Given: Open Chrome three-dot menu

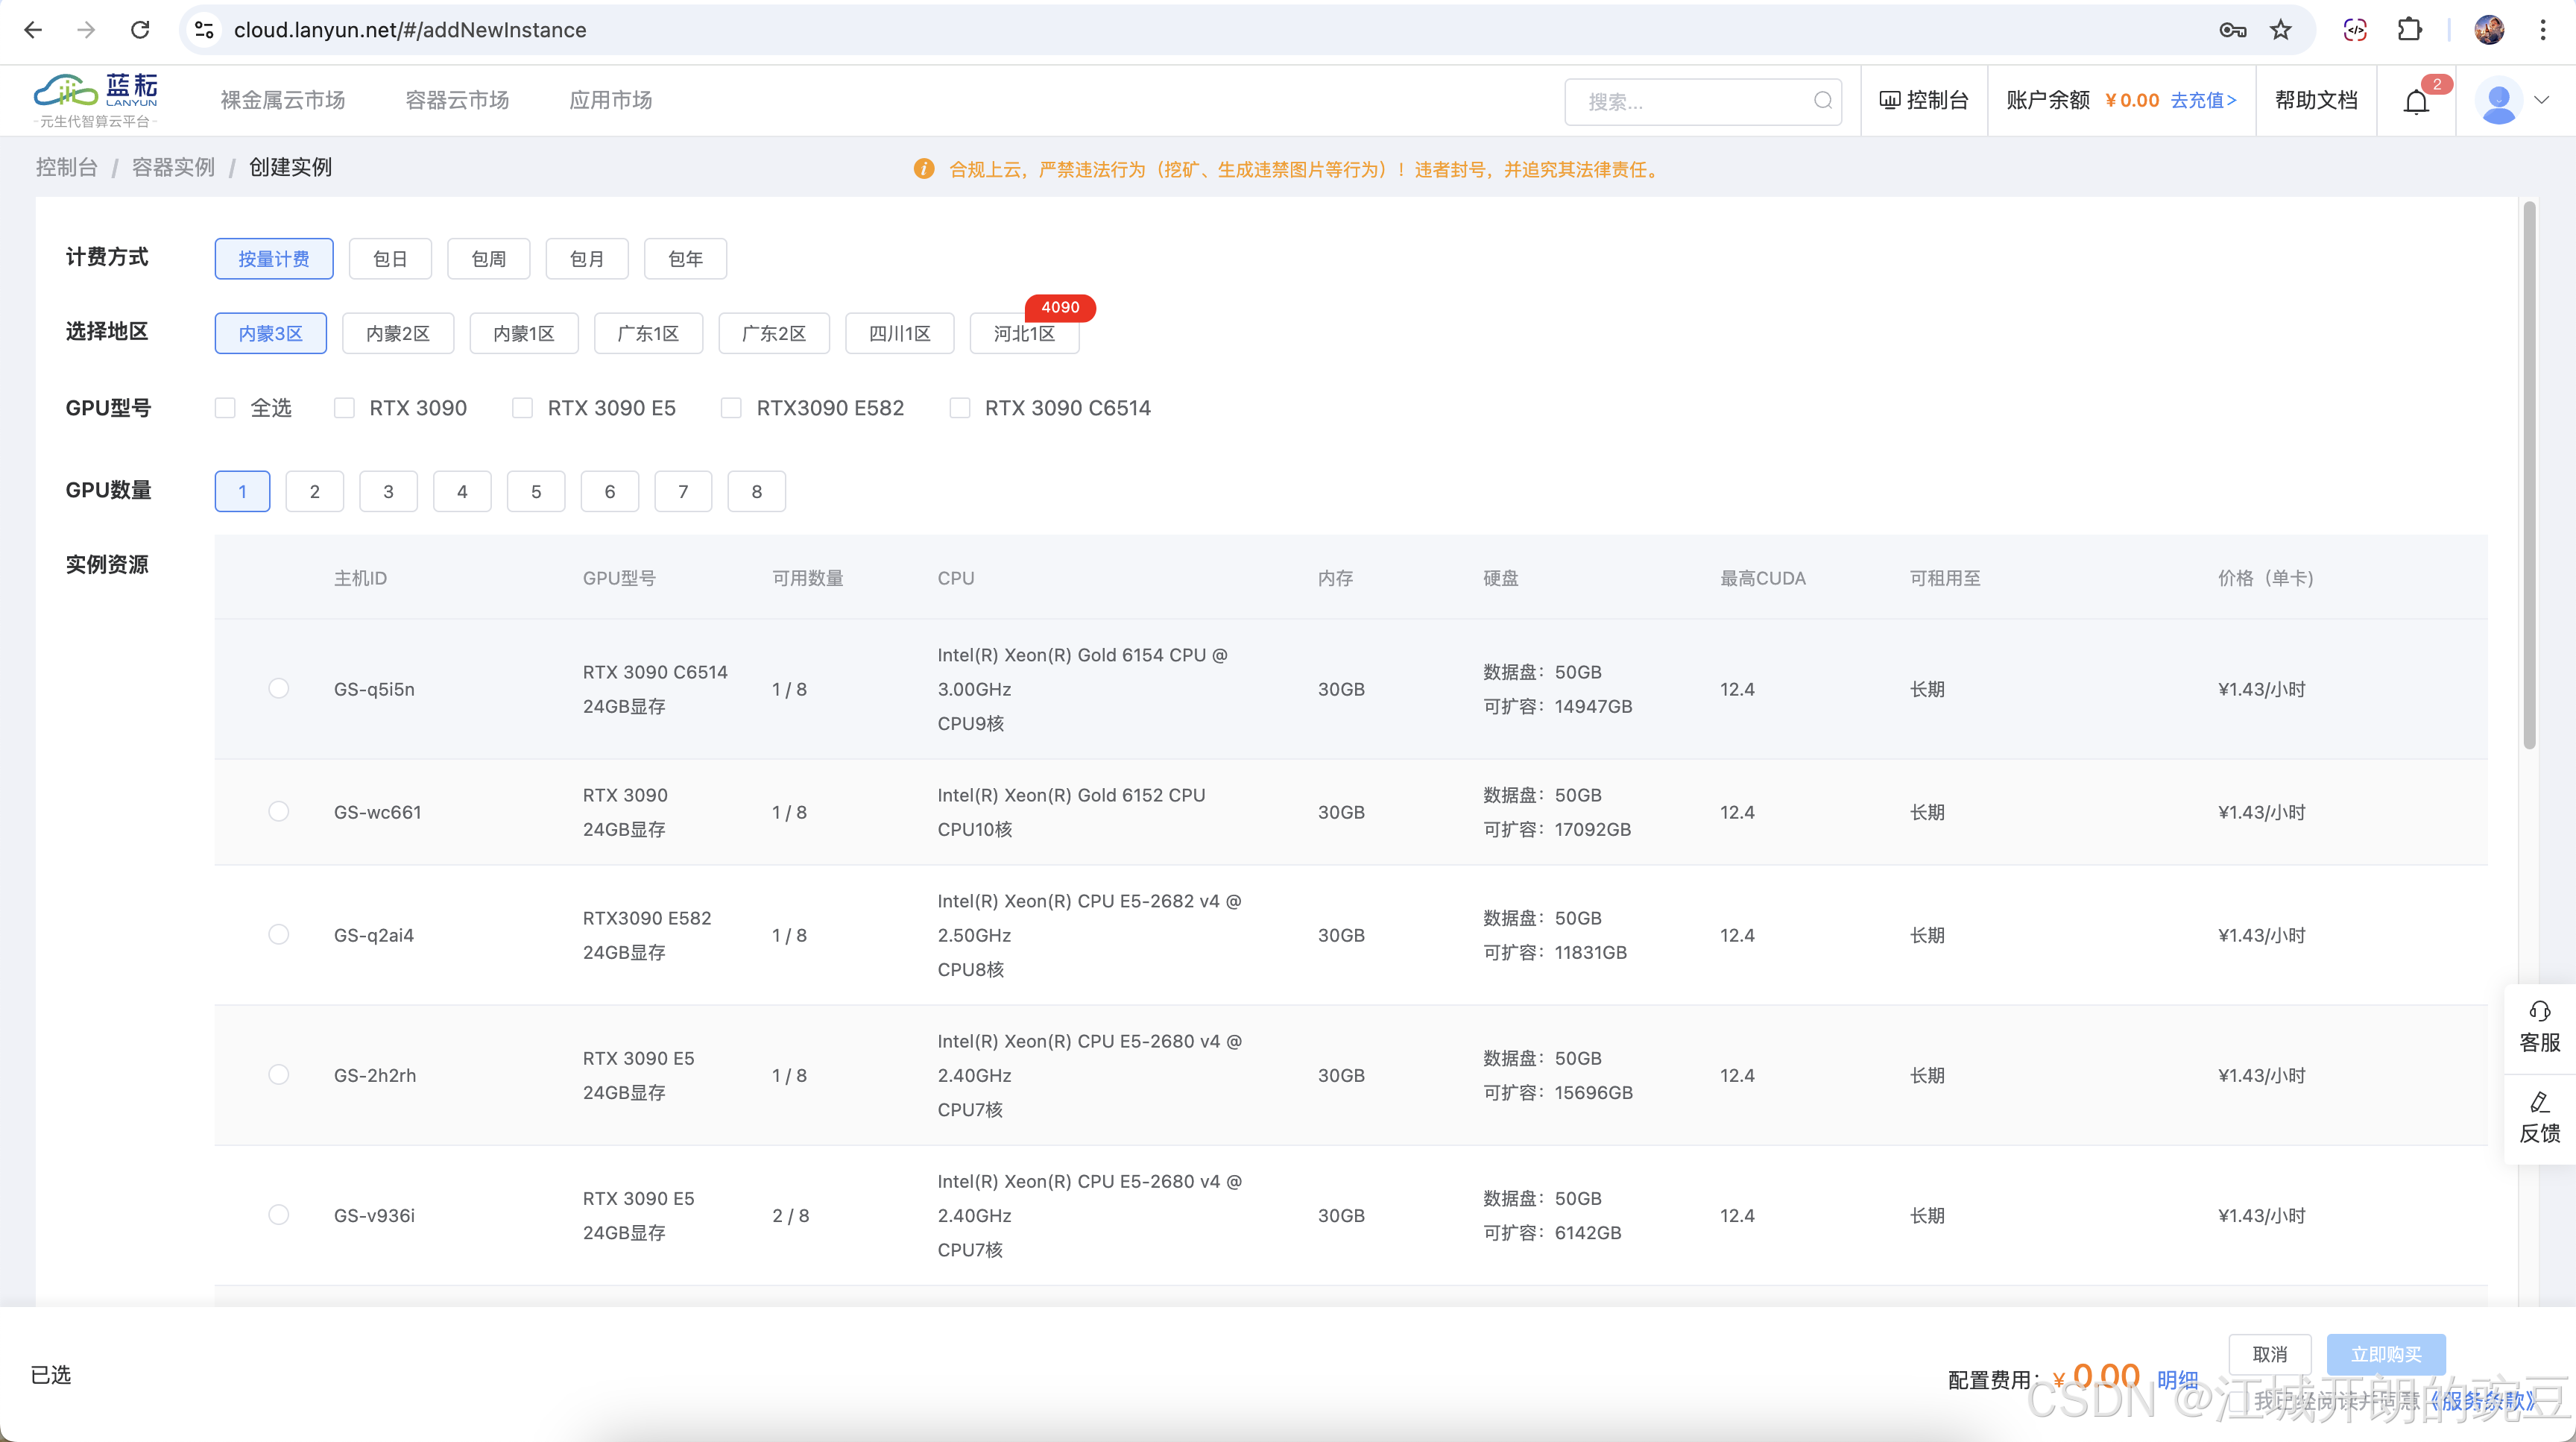Looking at the screenshot, I should (2542, 30).
